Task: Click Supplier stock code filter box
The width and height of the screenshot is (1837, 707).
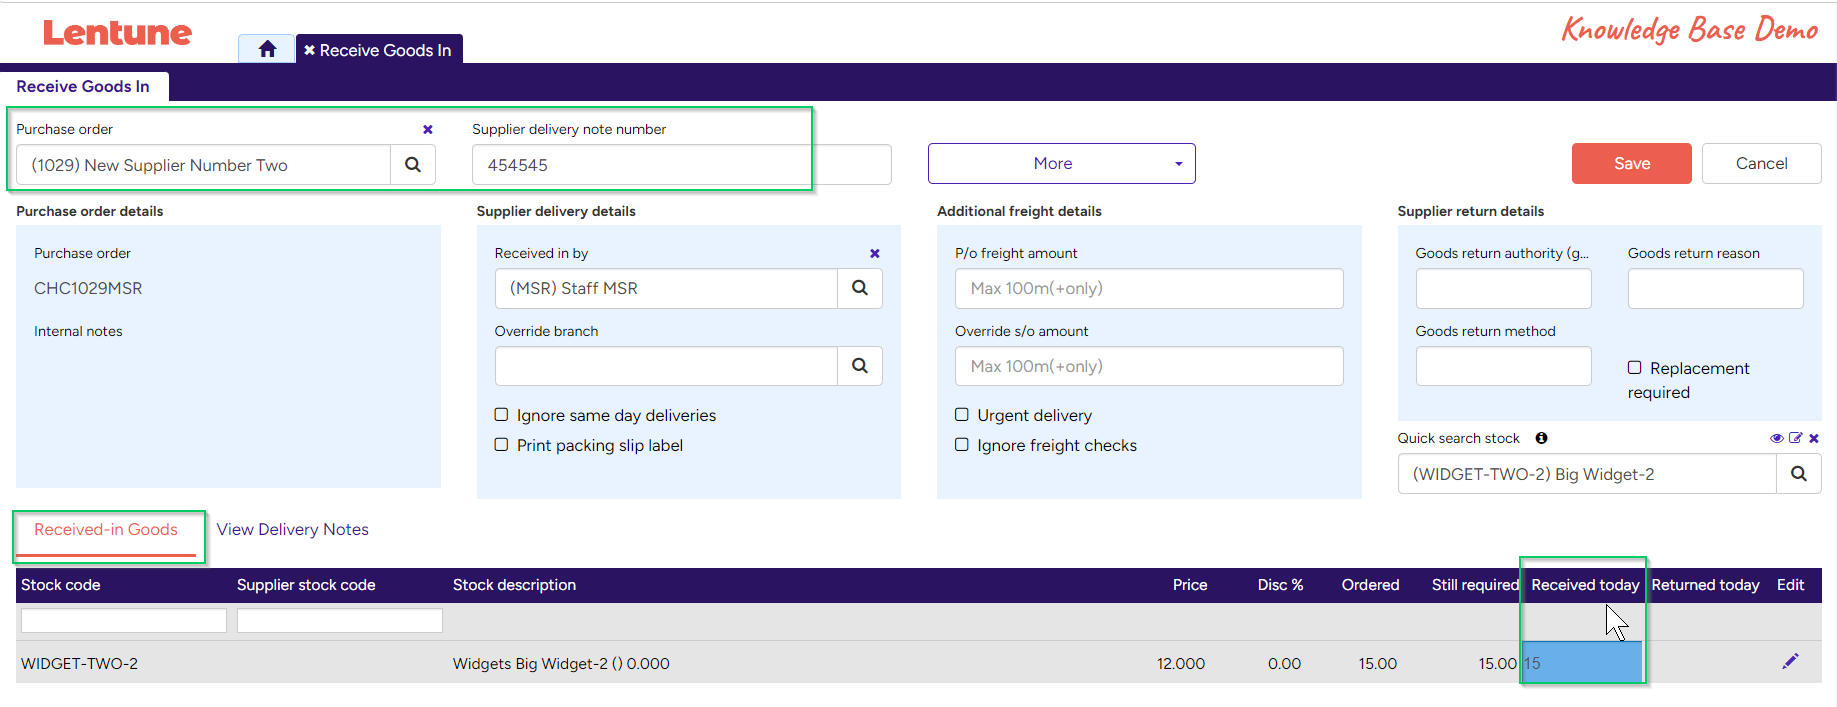Action: [x=340, y=621]
